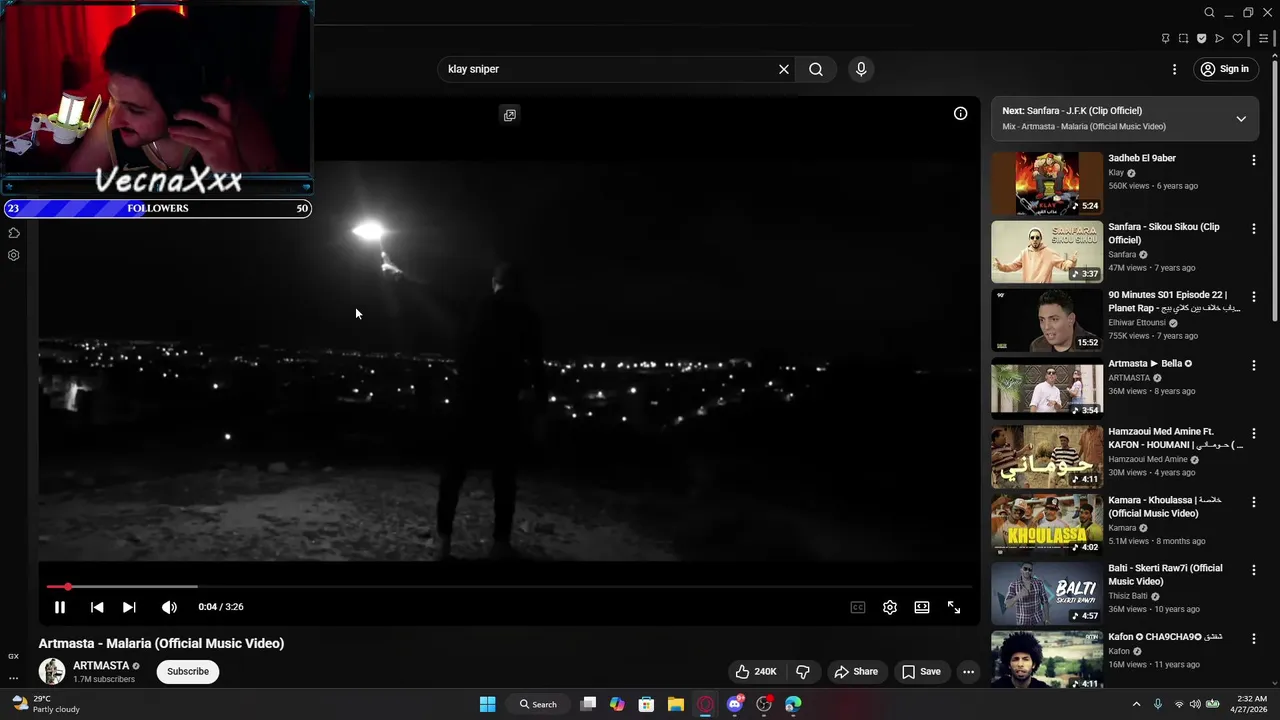The image size is (1280, 720).
Task: Expand the hidden system tray icons
Action: (x=1136, y=704)
